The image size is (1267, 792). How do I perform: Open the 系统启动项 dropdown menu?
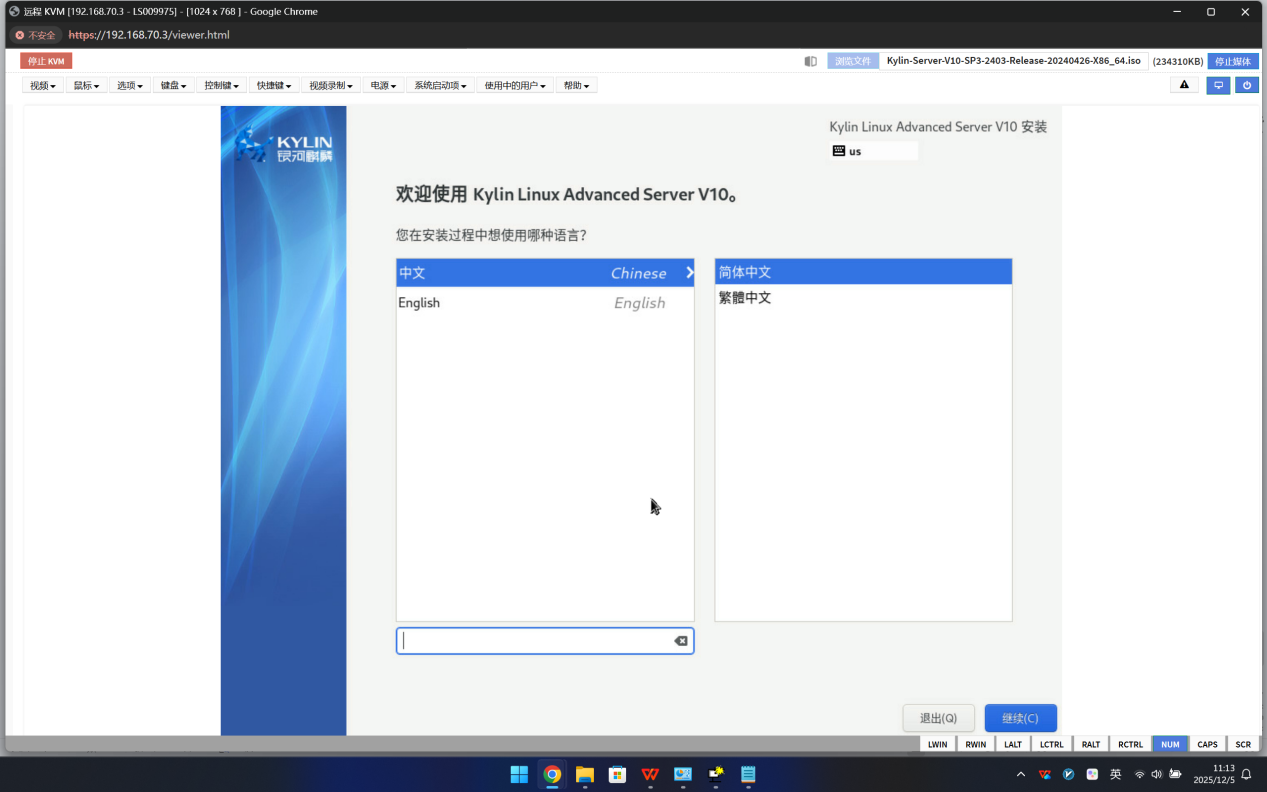point(440,86)
